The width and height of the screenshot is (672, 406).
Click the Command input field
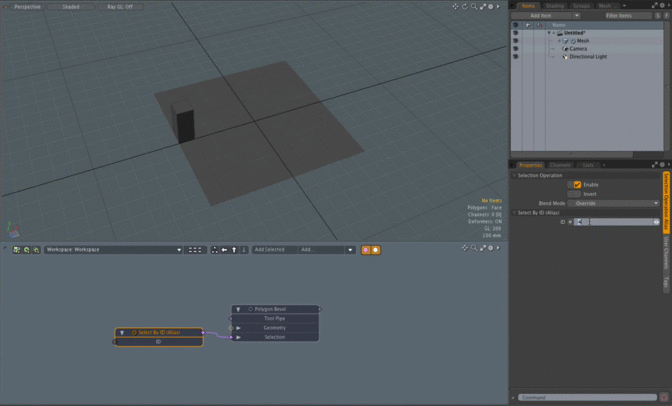pyautogui.click(x=588, y=398)
